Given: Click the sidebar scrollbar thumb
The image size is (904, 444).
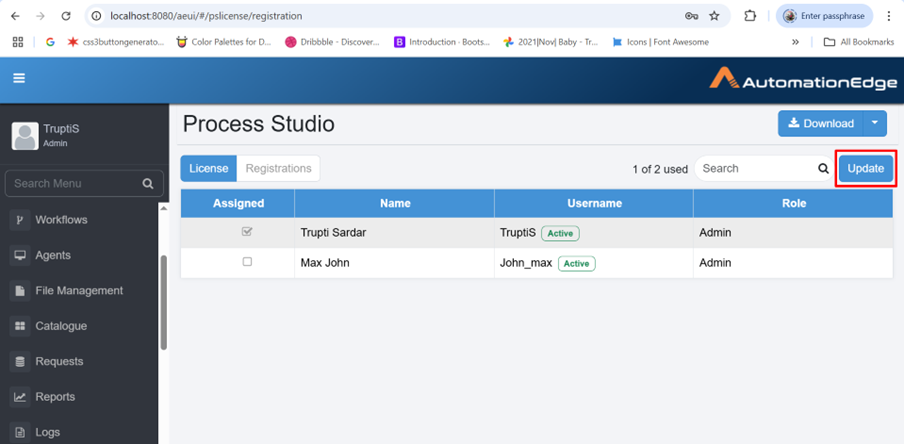Looking at the screenshot, I should pyautogui.click(x=164, y=303).
